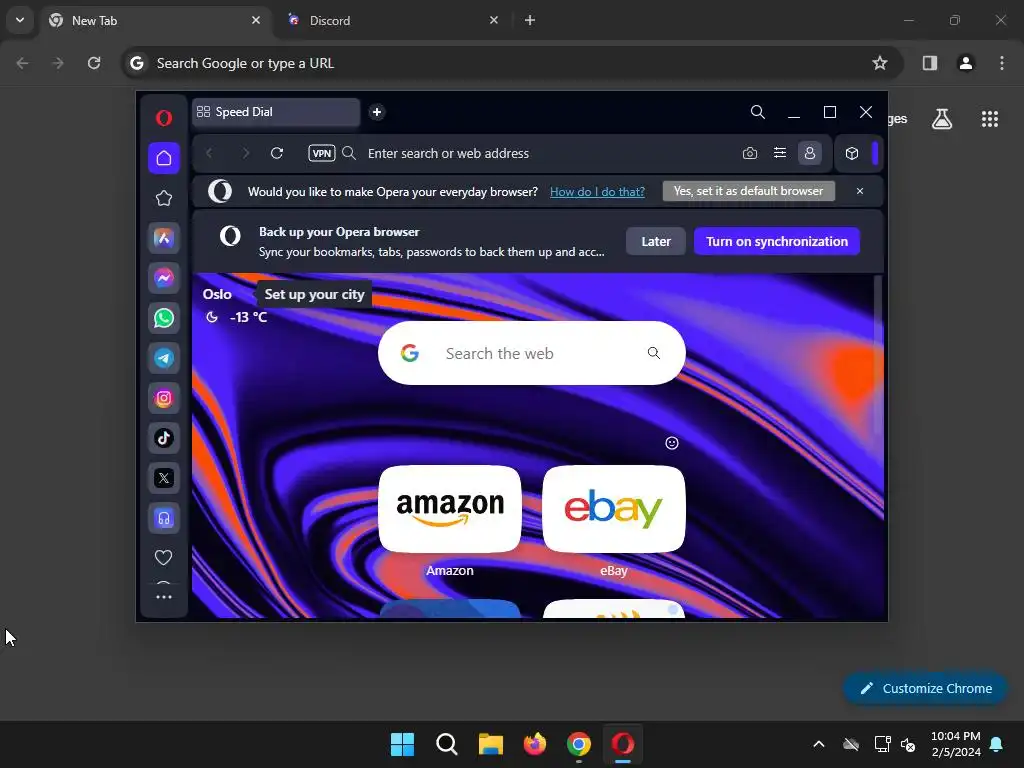The image size is (1024, 768).
Task: Switch to the Discord tab in Chrome
Action: click(392, 21)
